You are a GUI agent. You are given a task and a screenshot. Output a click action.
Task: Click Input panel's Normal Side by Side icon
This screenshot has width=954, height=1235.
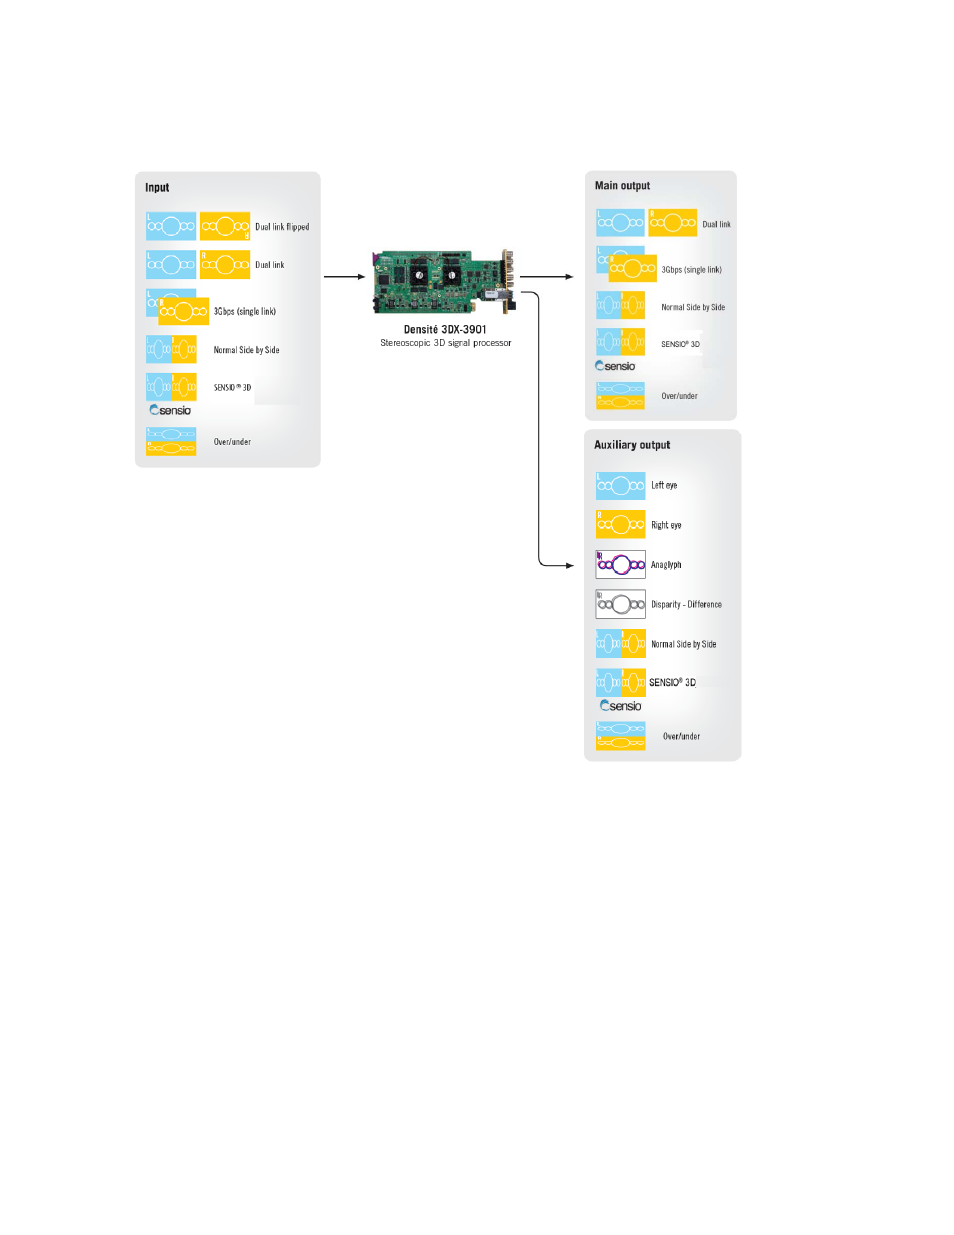171,349
